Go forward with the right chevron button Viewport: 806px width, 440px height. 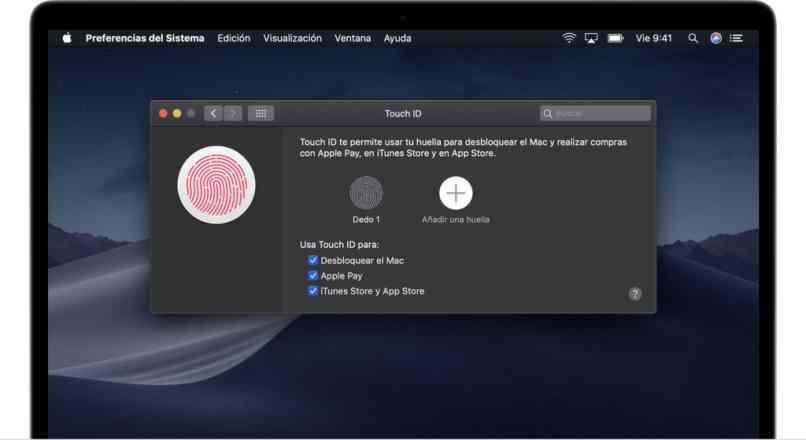tap(232, 114)
